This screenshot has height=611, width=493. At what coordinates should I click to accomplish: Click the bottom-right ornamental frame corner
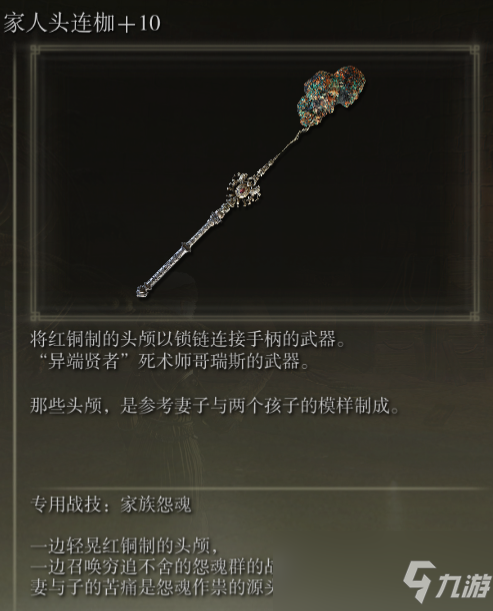coord(474,316)
